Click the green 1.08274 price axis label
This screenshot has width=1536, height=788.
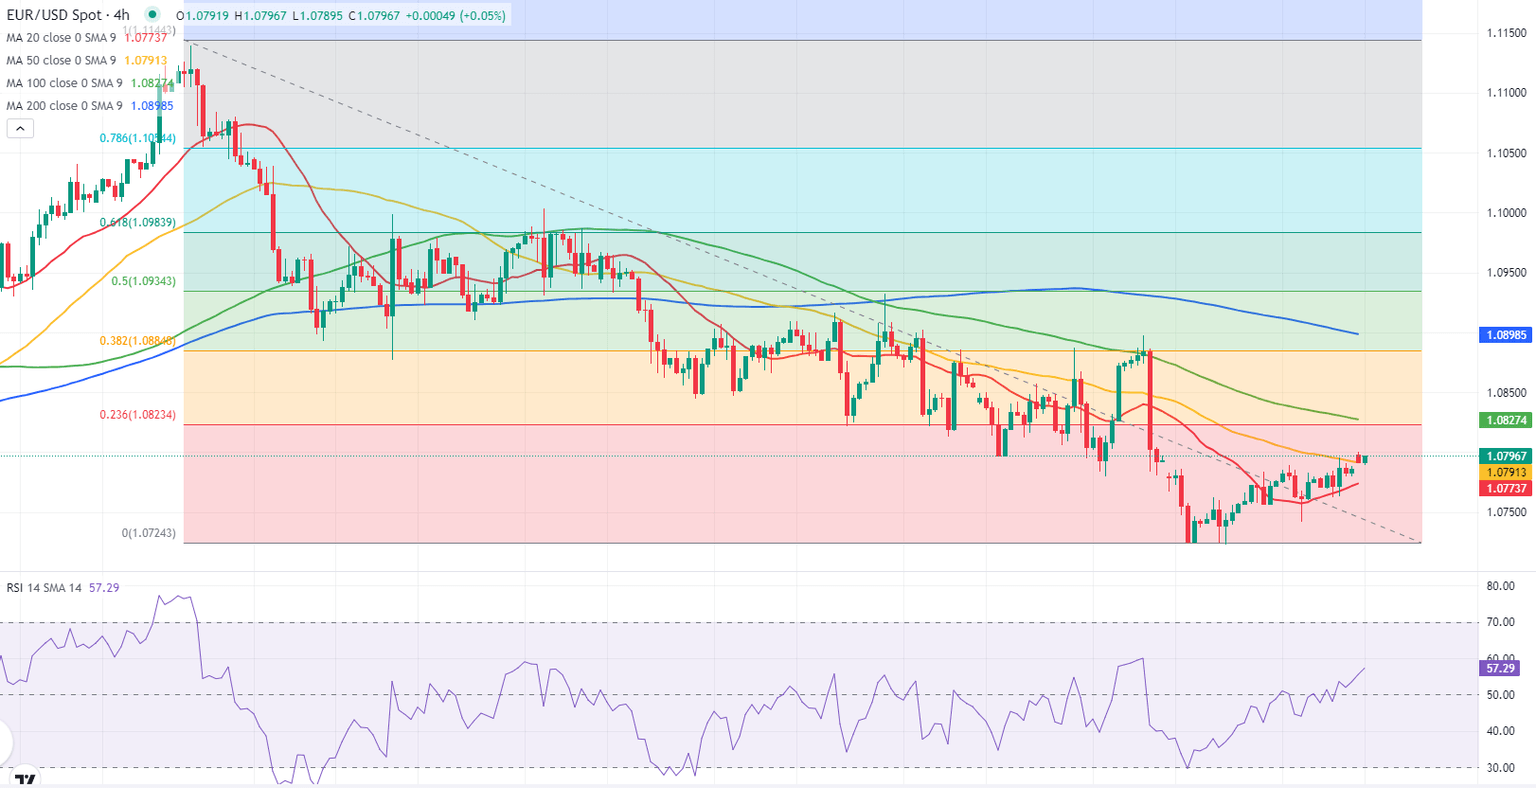click(1506, 421)
